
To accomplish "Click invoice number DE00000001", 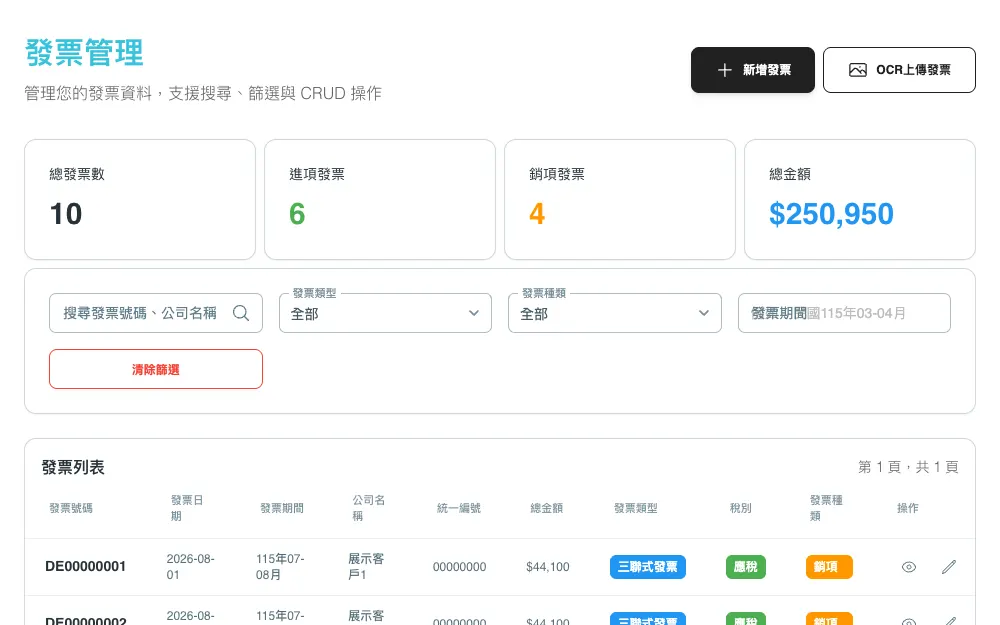I will click(x=85, y=566).
